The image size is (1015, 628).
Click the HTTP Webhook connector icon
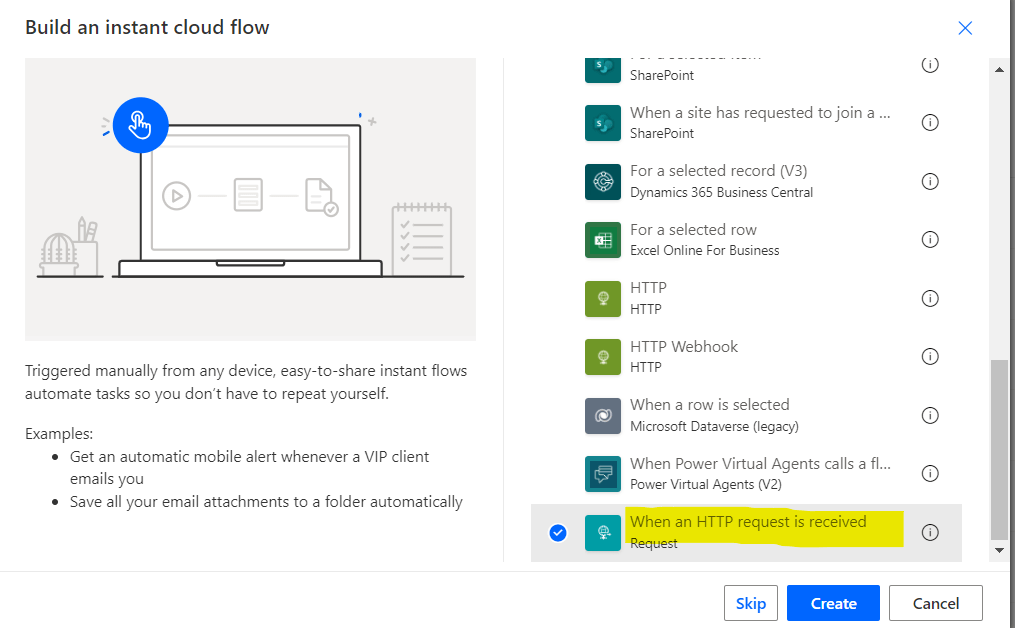[x=603, y=356]
